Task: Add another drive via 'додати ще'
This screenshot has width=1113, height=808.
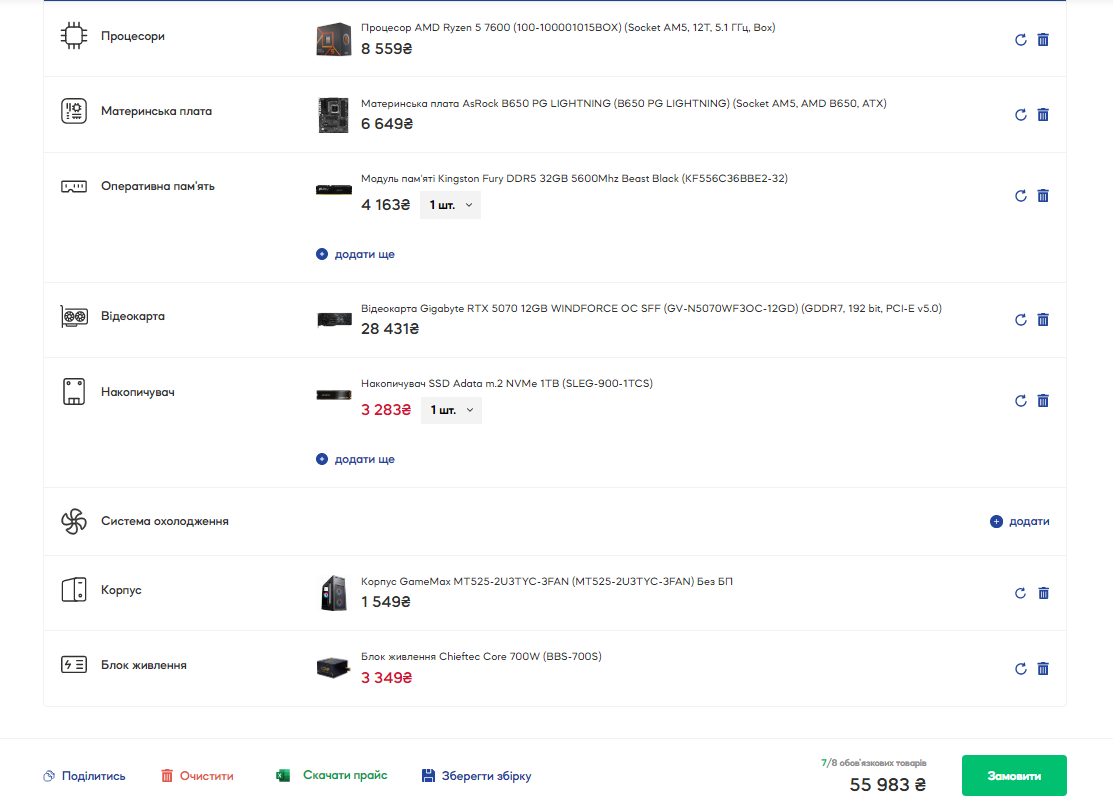Action: [356, 459]
